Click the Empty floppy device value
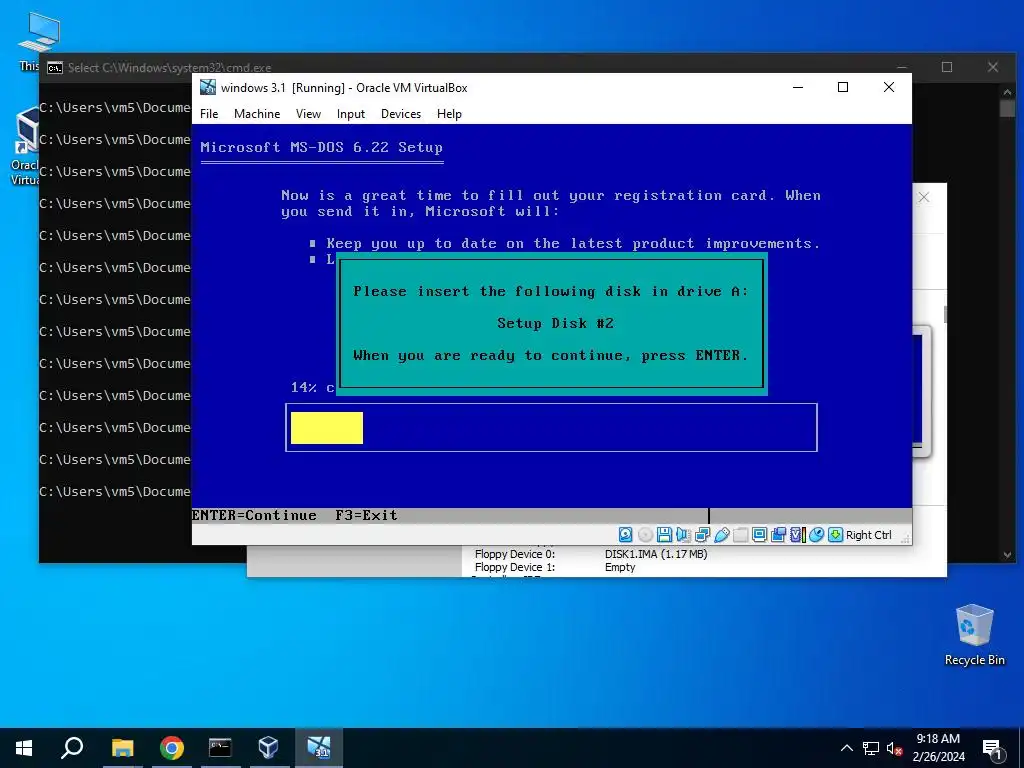The width and height of the screenshot is (1024, 768). click(620, 567)
